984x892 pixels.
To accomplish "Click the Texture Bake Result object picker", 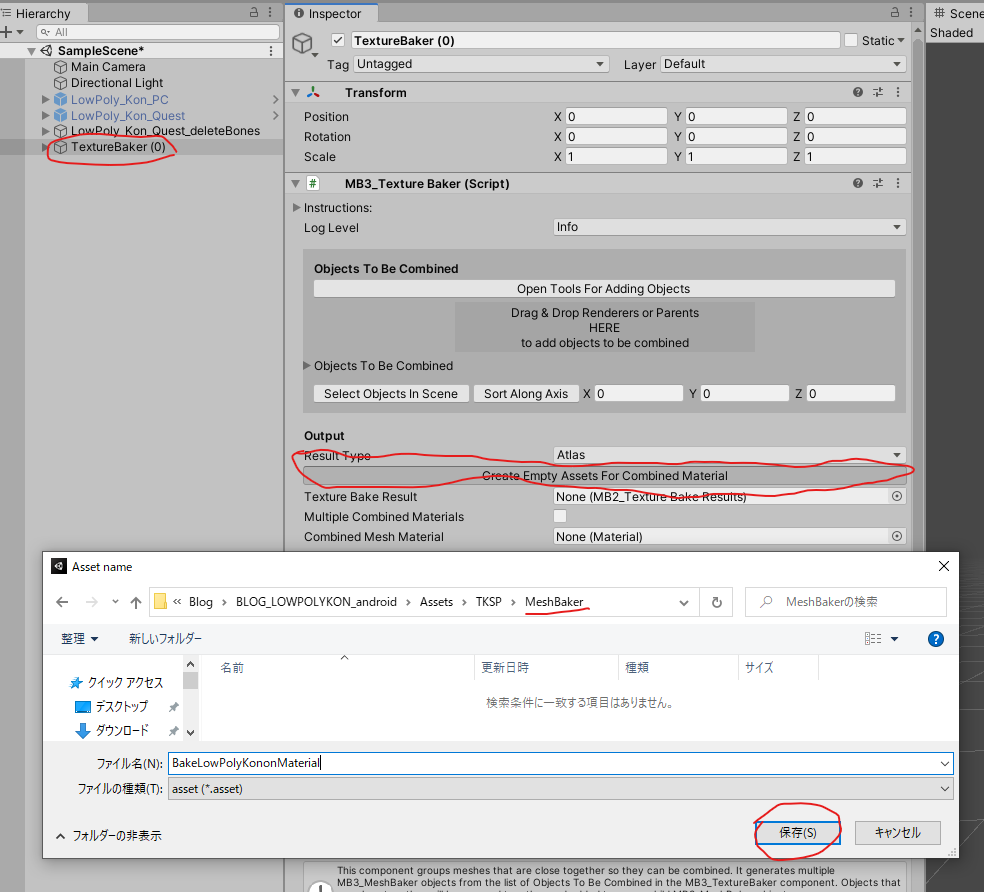I will (897, 497).
